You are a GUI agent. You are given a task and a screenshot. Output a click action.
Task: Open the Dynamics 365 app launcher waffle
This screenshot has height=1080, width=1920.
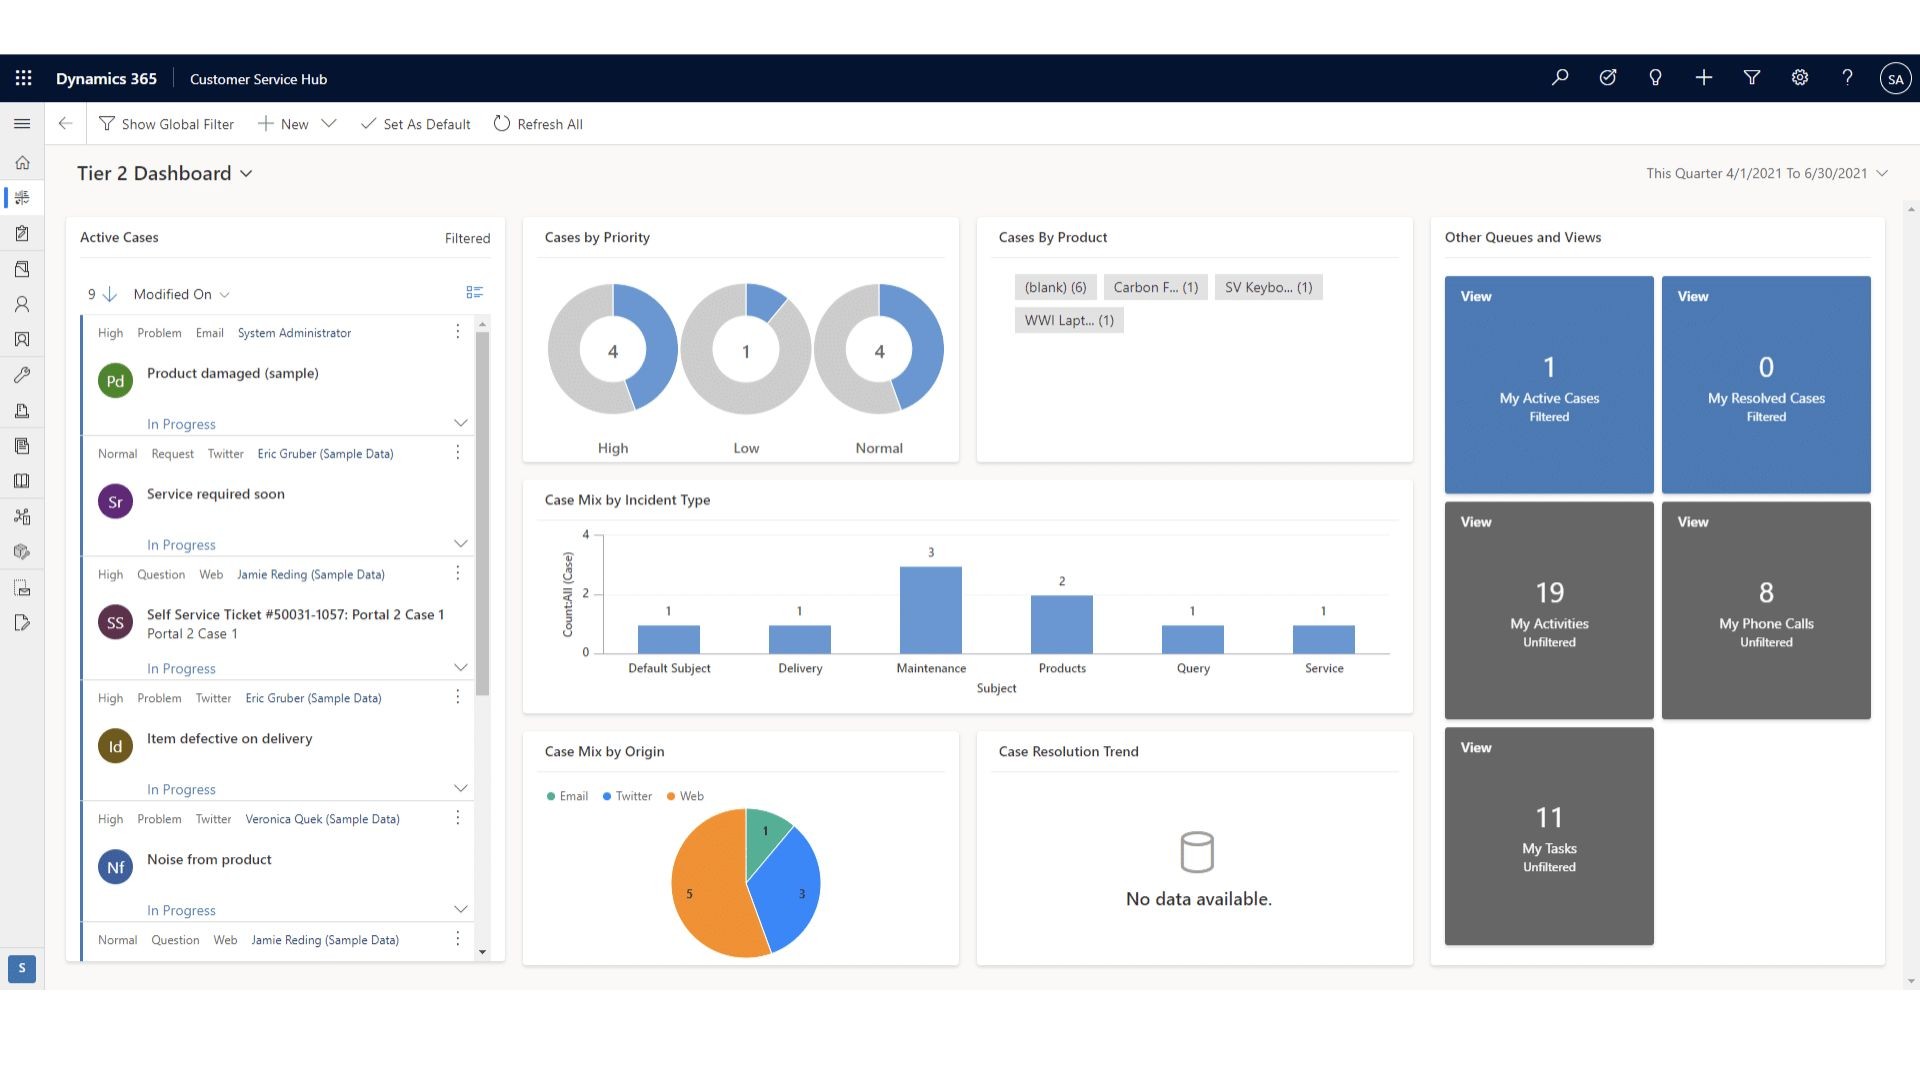[23, 78]
